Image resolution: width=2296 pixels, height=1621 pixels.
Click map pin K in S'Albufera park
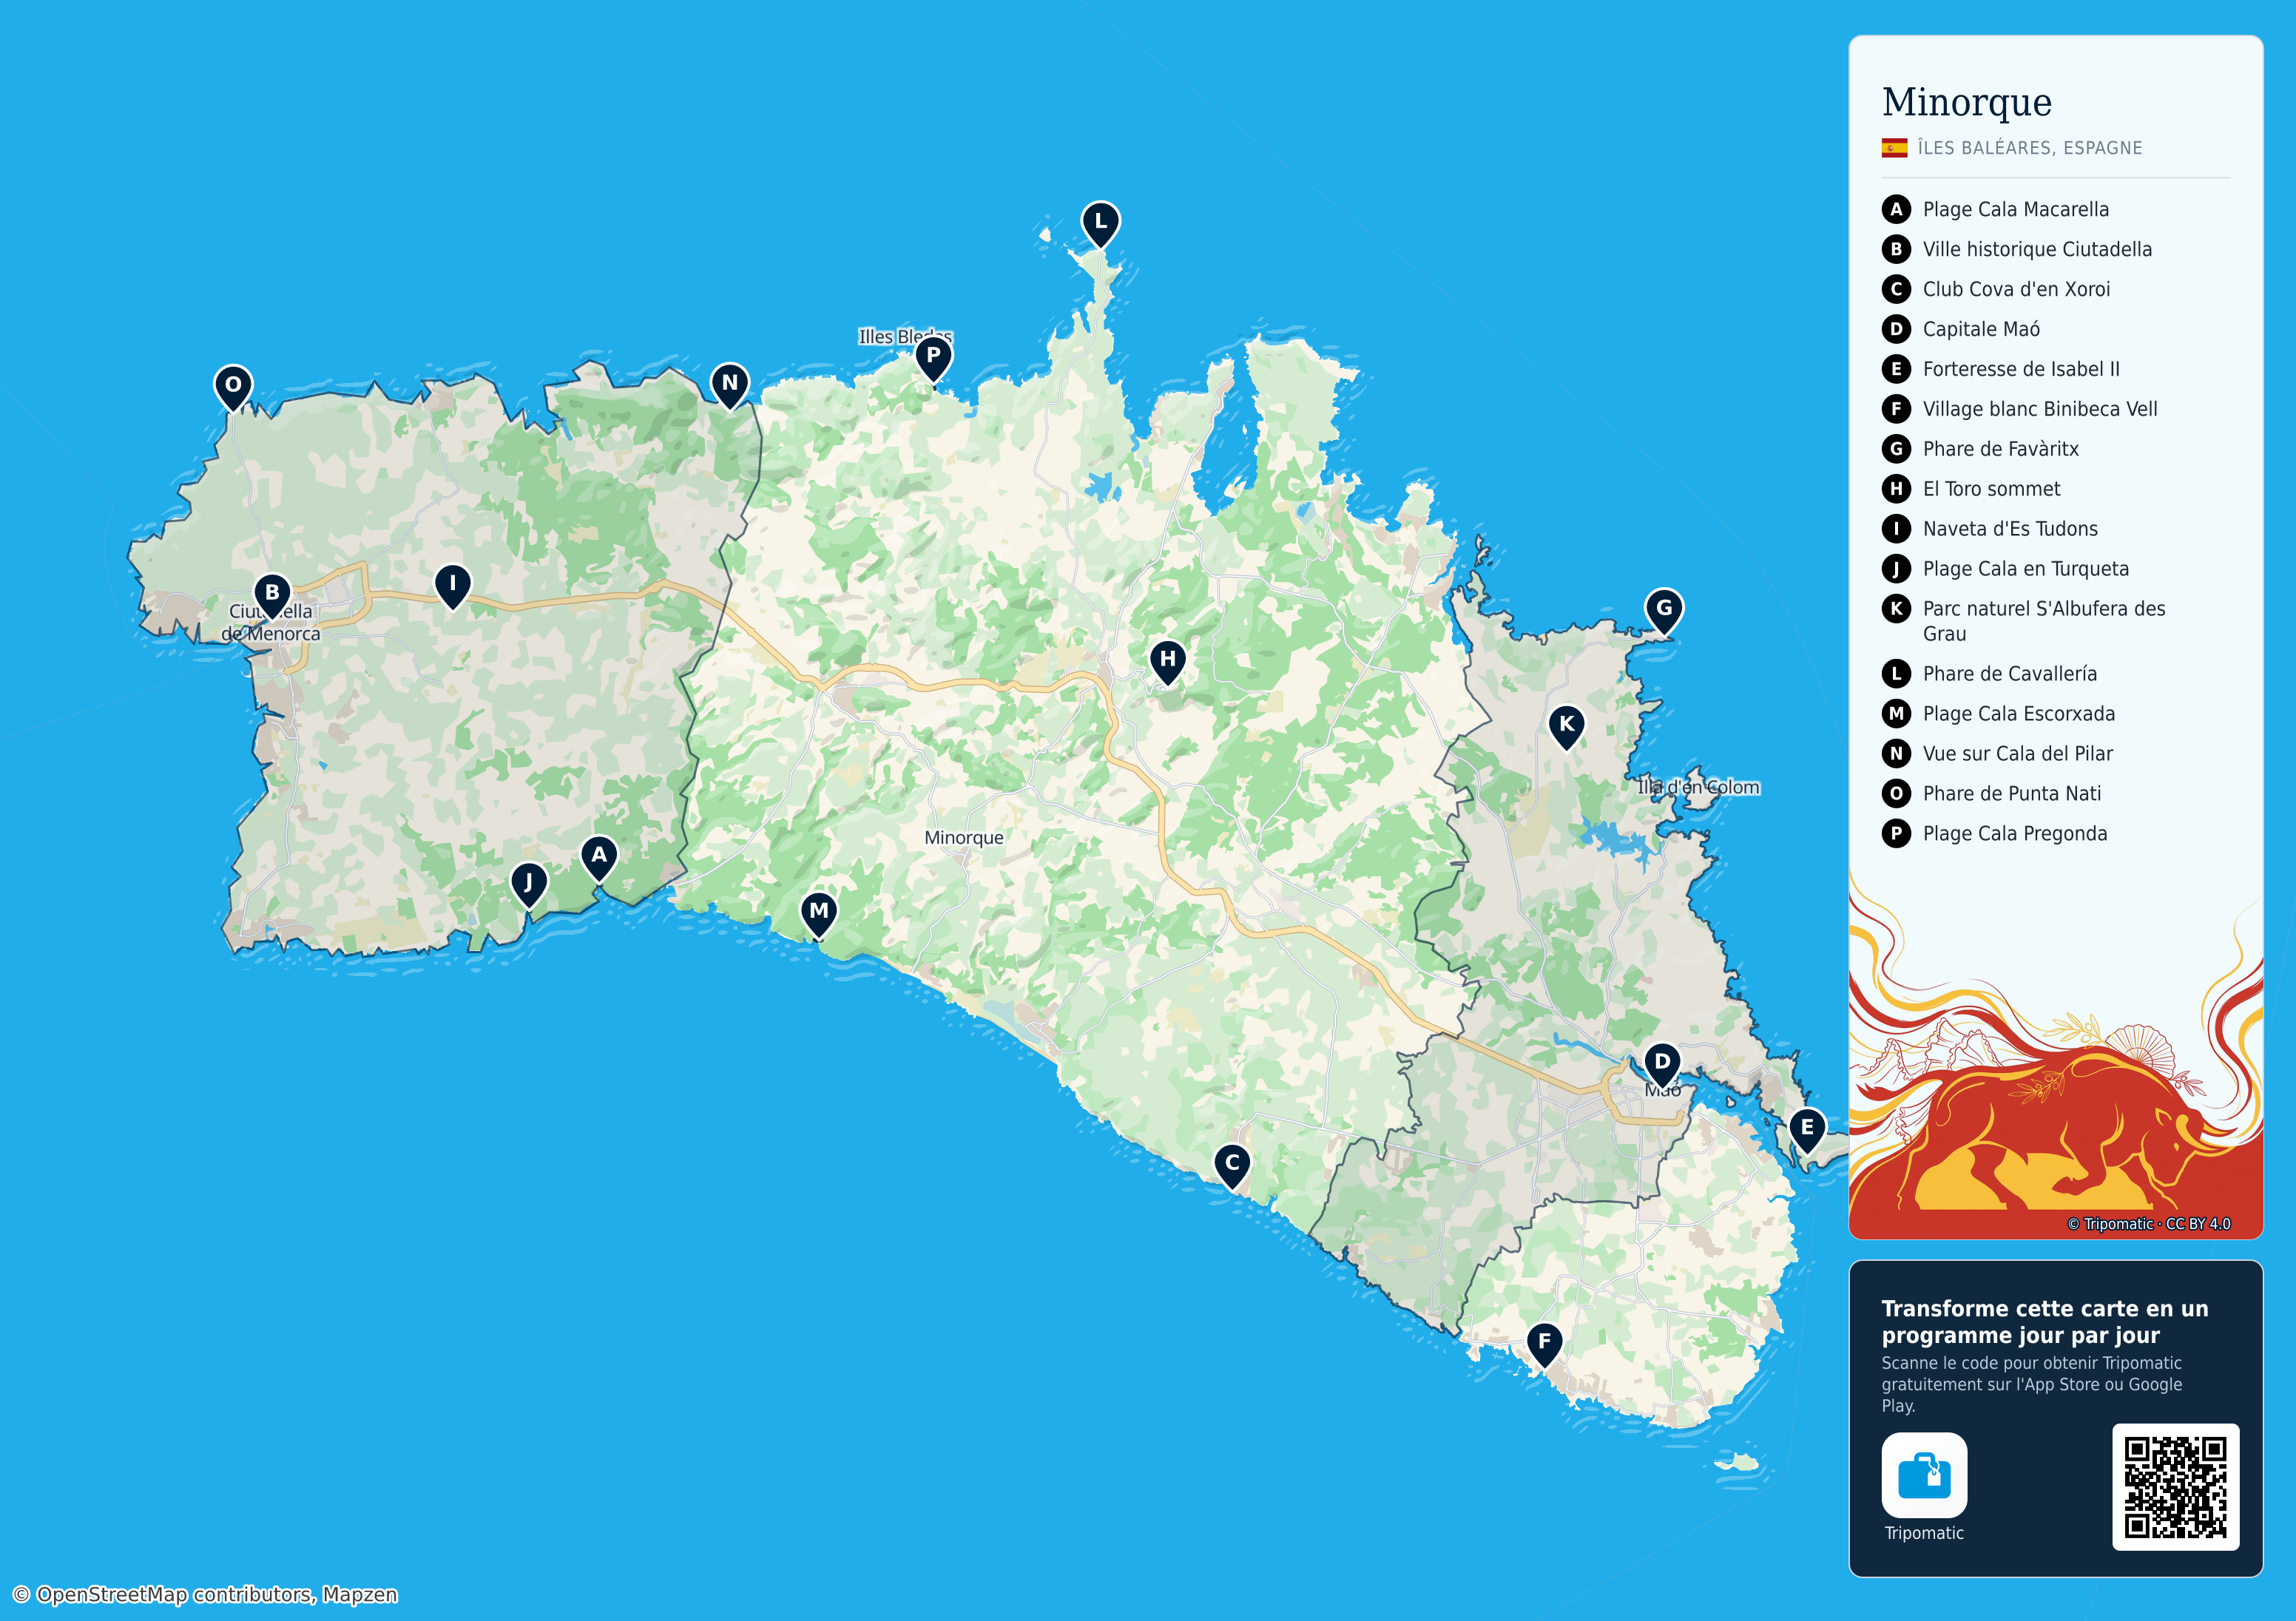(x=1566, y=726)
